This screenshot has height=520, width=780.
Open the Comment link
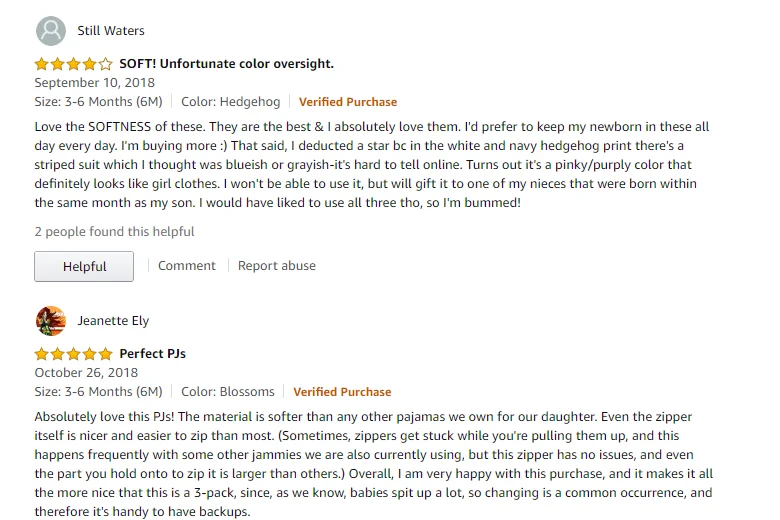point(186,266)
